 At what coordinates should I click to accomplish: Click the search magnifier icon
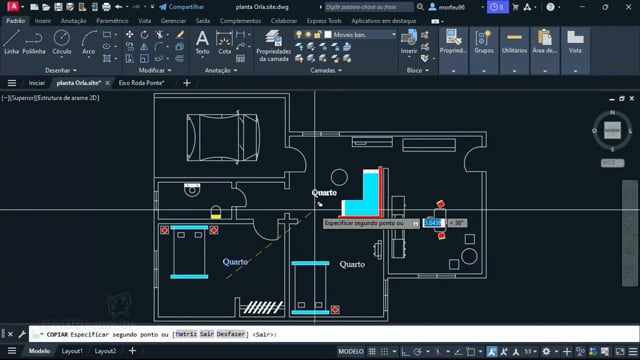click(420, 7)
